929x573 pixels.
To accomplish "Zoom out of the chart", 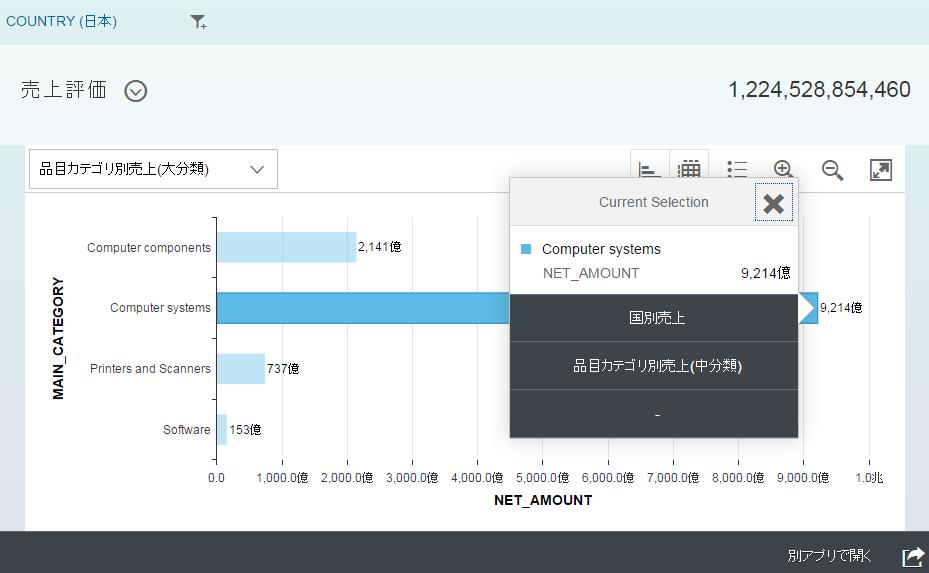I will [x=832, y=170].
